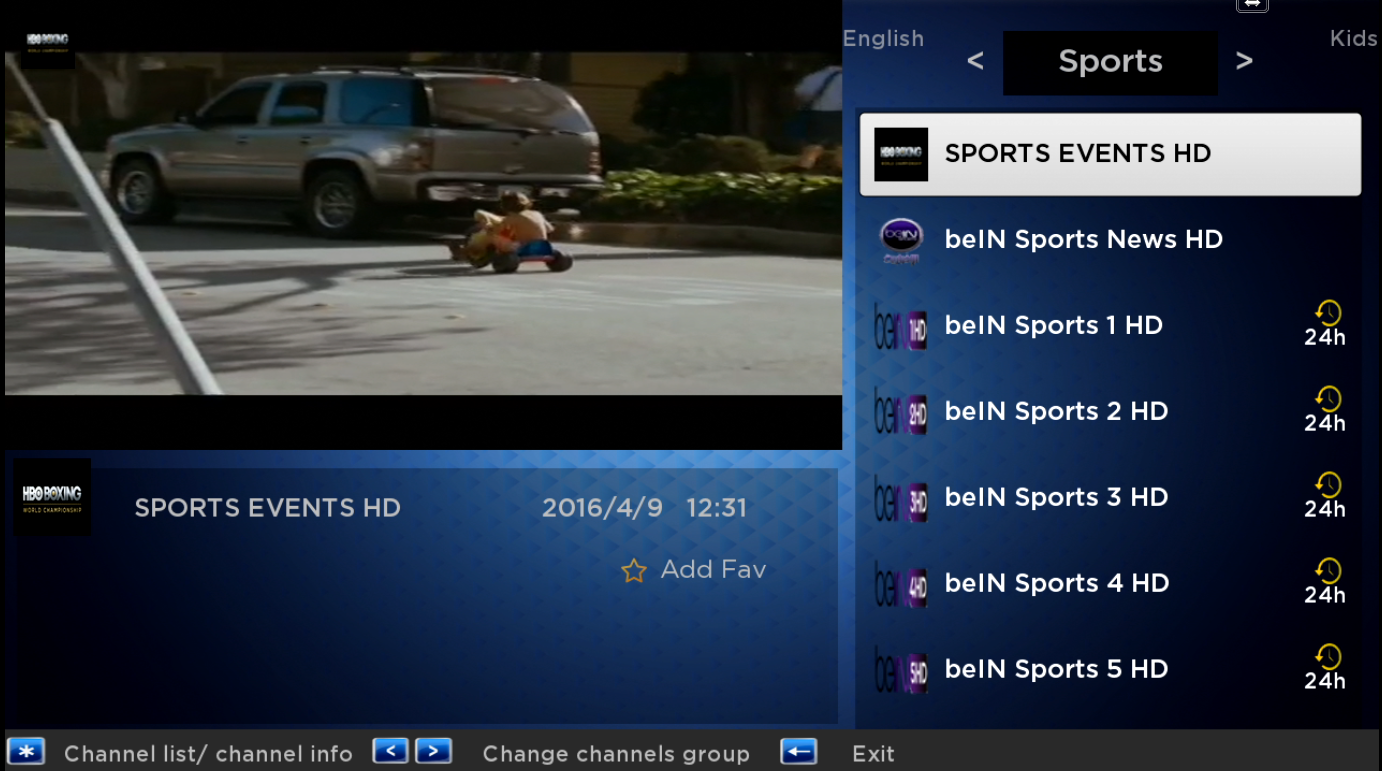Click the star icon next to Add Fav
The width and height of the screenshot is (1382, 771).
[x=633, y=571]
